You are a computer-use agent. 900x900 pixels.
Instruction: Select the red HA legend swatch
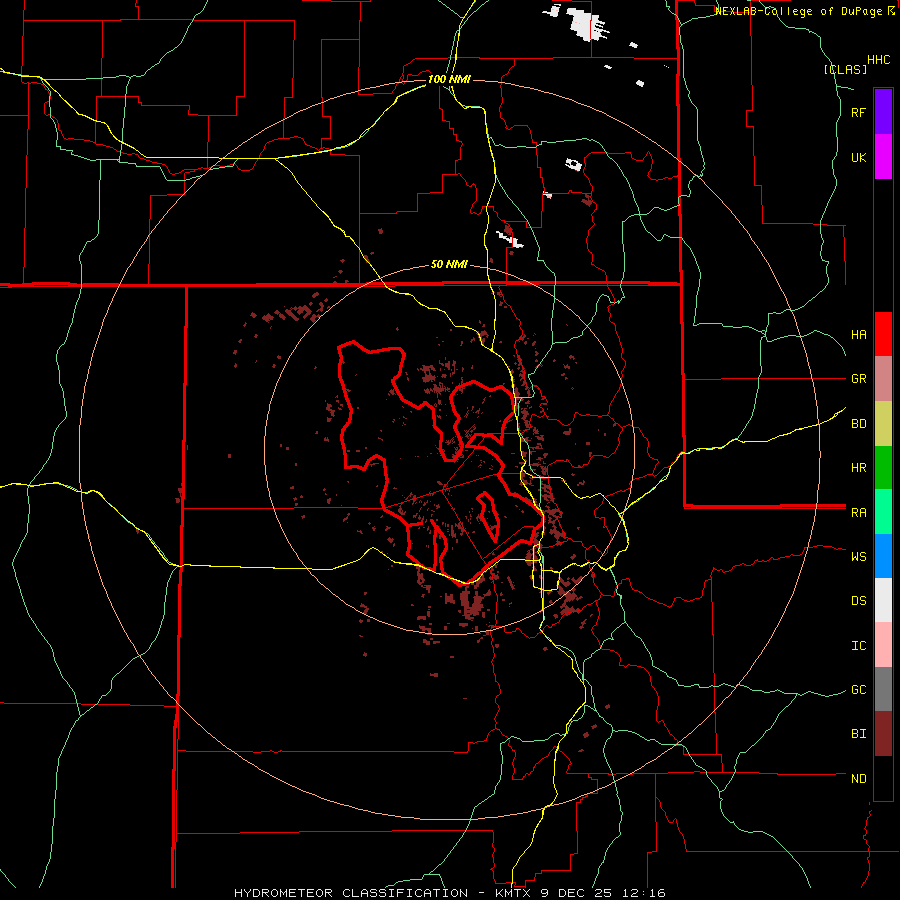coord(883,334)
